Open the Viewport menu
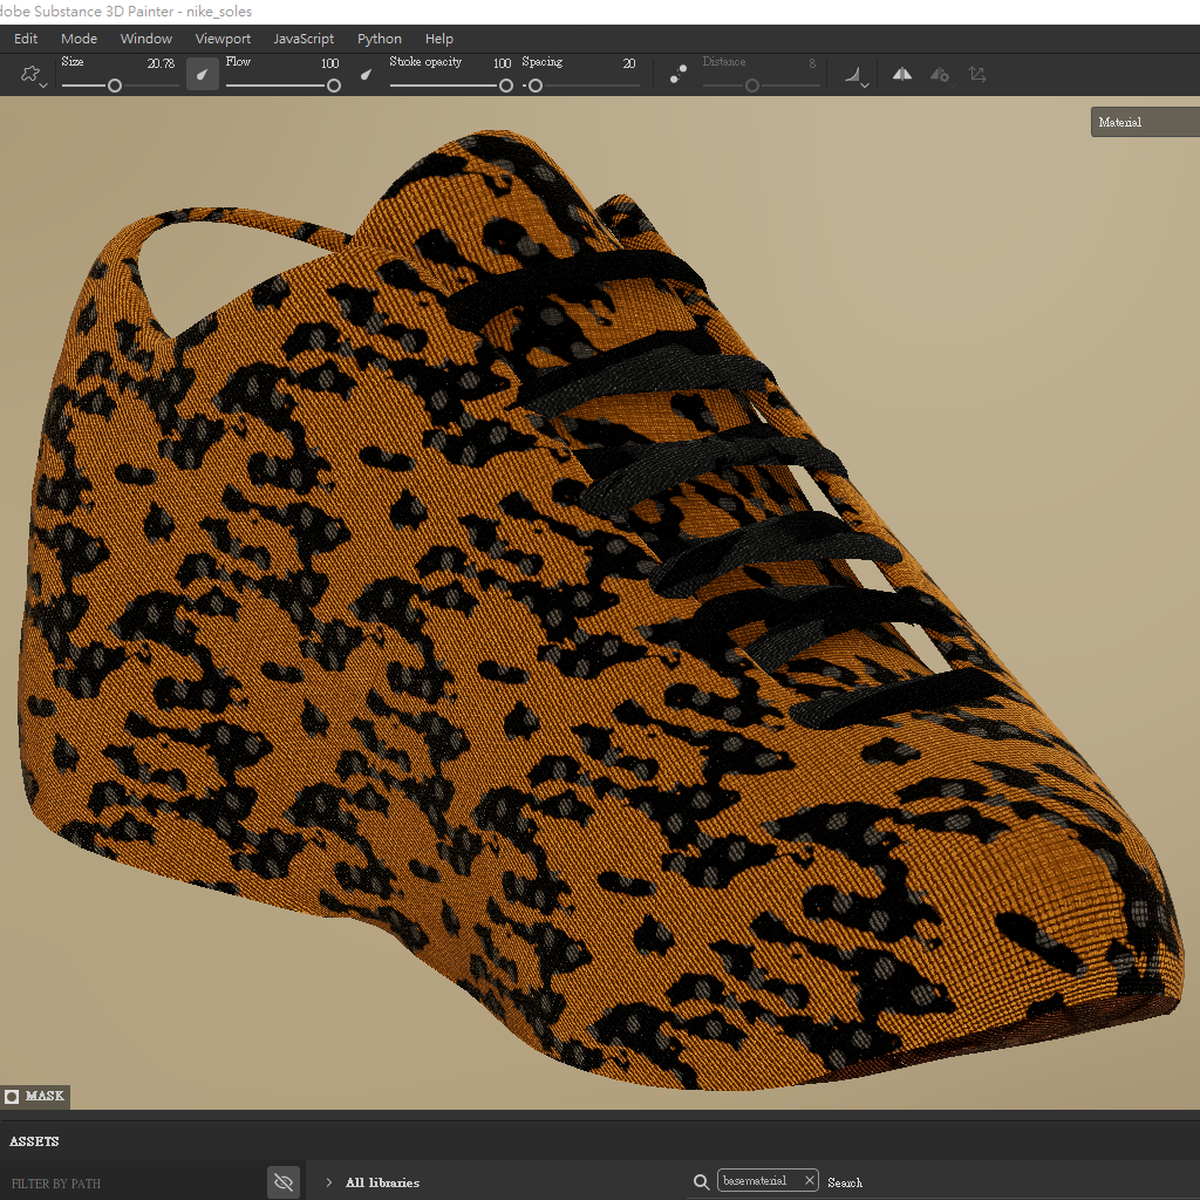The height and width of the screenshot is (1200, 1200). coord(222,38)
